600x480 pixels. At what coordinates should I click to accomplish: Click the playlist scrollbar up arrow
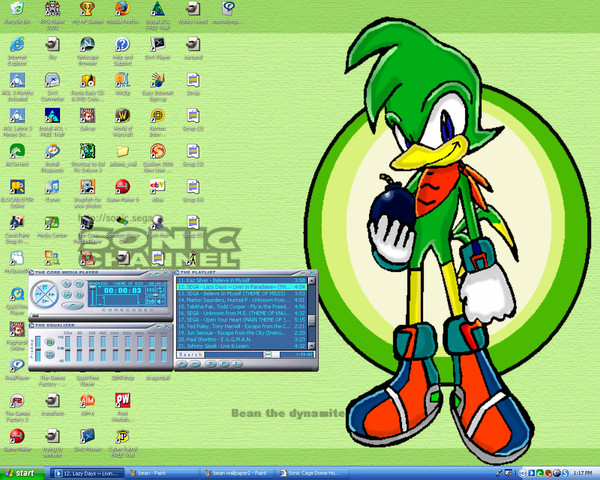point(311,280)
